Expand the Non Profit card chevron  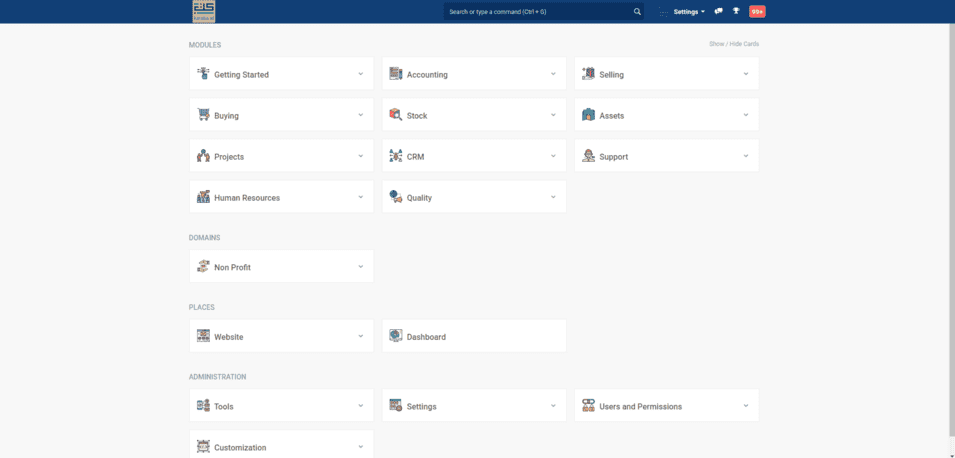(x=361, y=266)
